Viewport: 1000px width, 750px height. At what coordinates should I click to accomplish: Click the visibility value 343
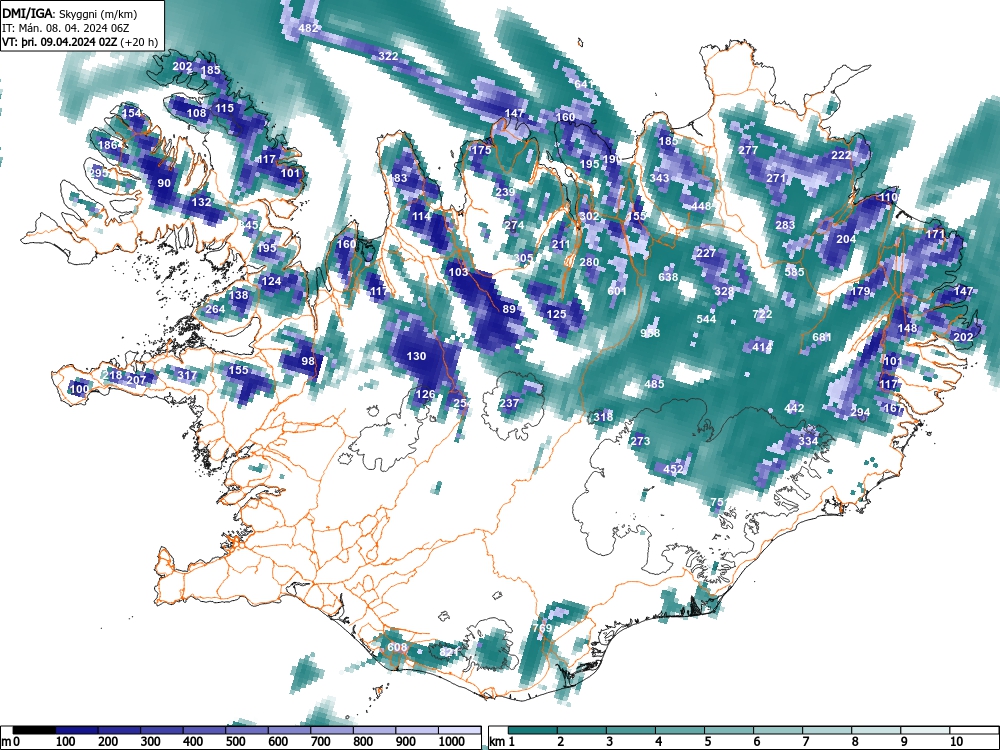(x=659, y=178)
